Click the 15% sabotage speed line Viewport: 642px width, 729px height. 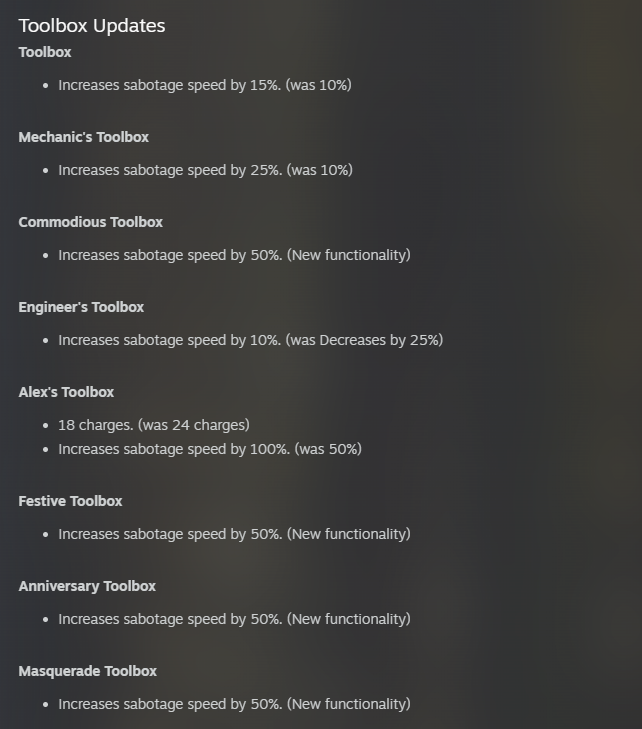point(205,86)
